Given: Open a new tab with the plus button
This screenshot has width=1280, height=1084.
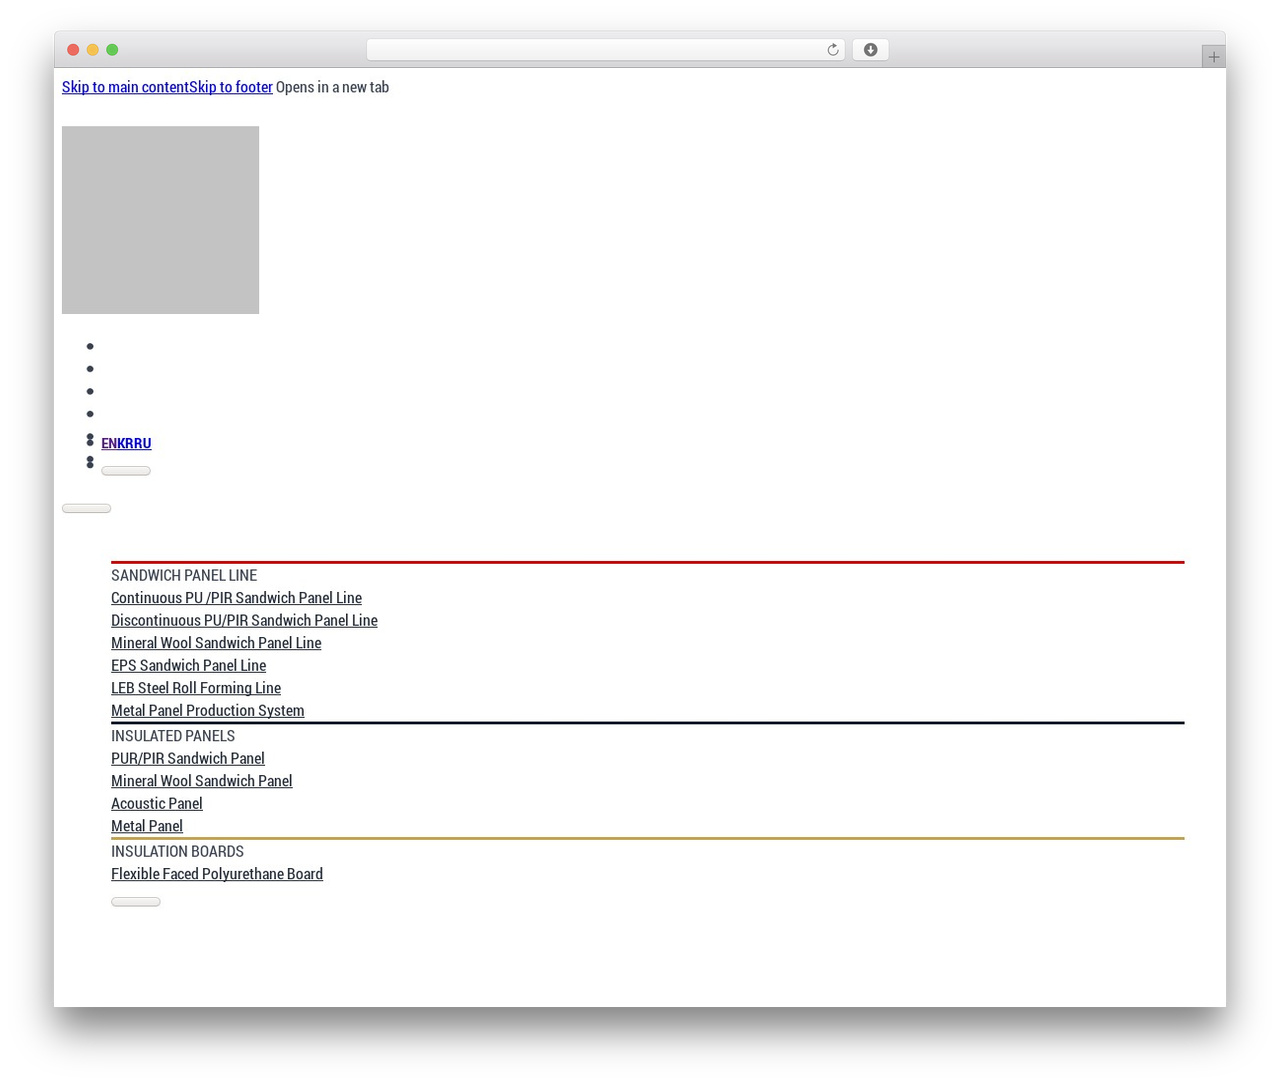Looking at the screenshot, I should pyautogui.click(x=1213, y=57).
